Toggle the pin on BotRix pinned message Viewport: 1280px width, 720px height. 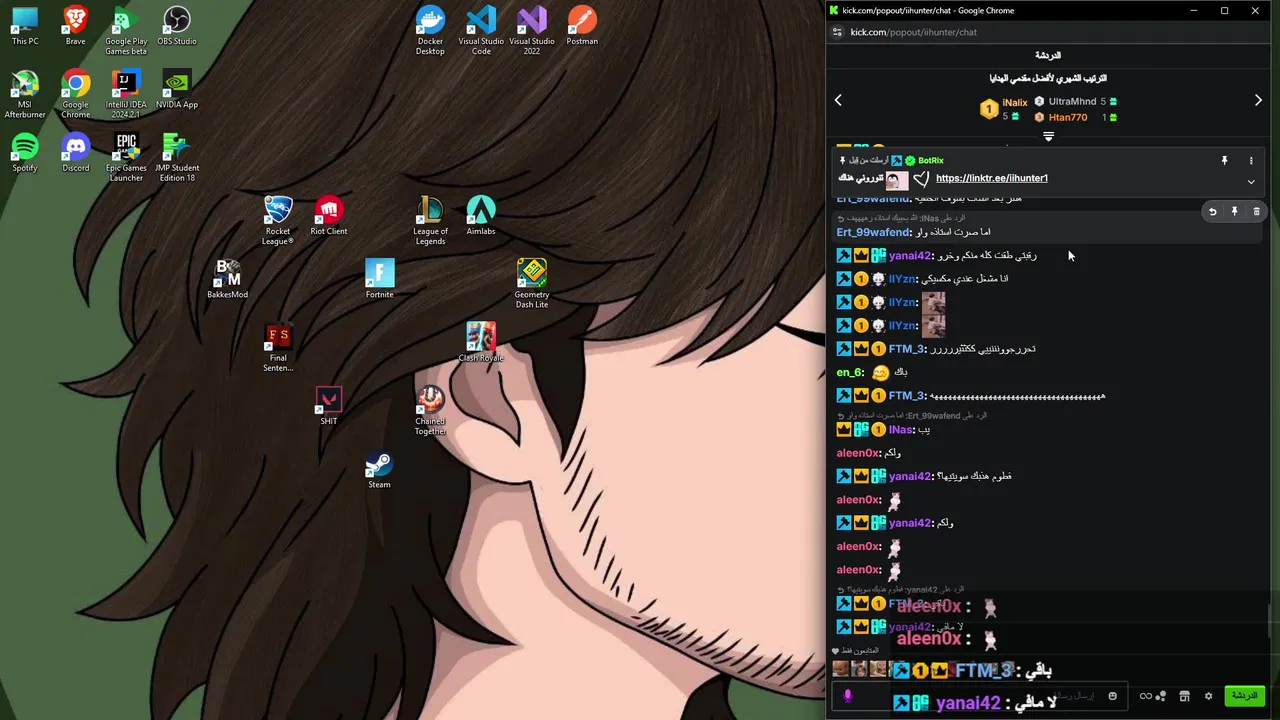click(1224, 160)
